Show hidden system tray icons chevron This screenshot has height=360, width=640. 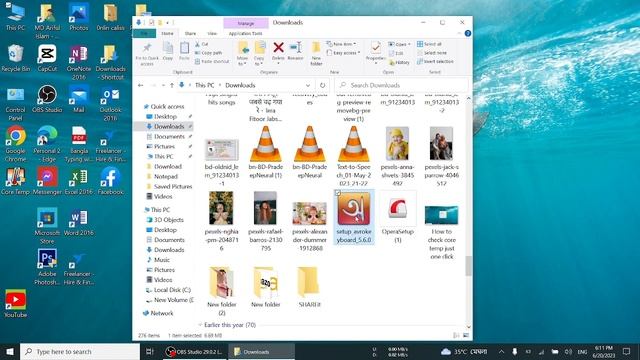(501, 351)
